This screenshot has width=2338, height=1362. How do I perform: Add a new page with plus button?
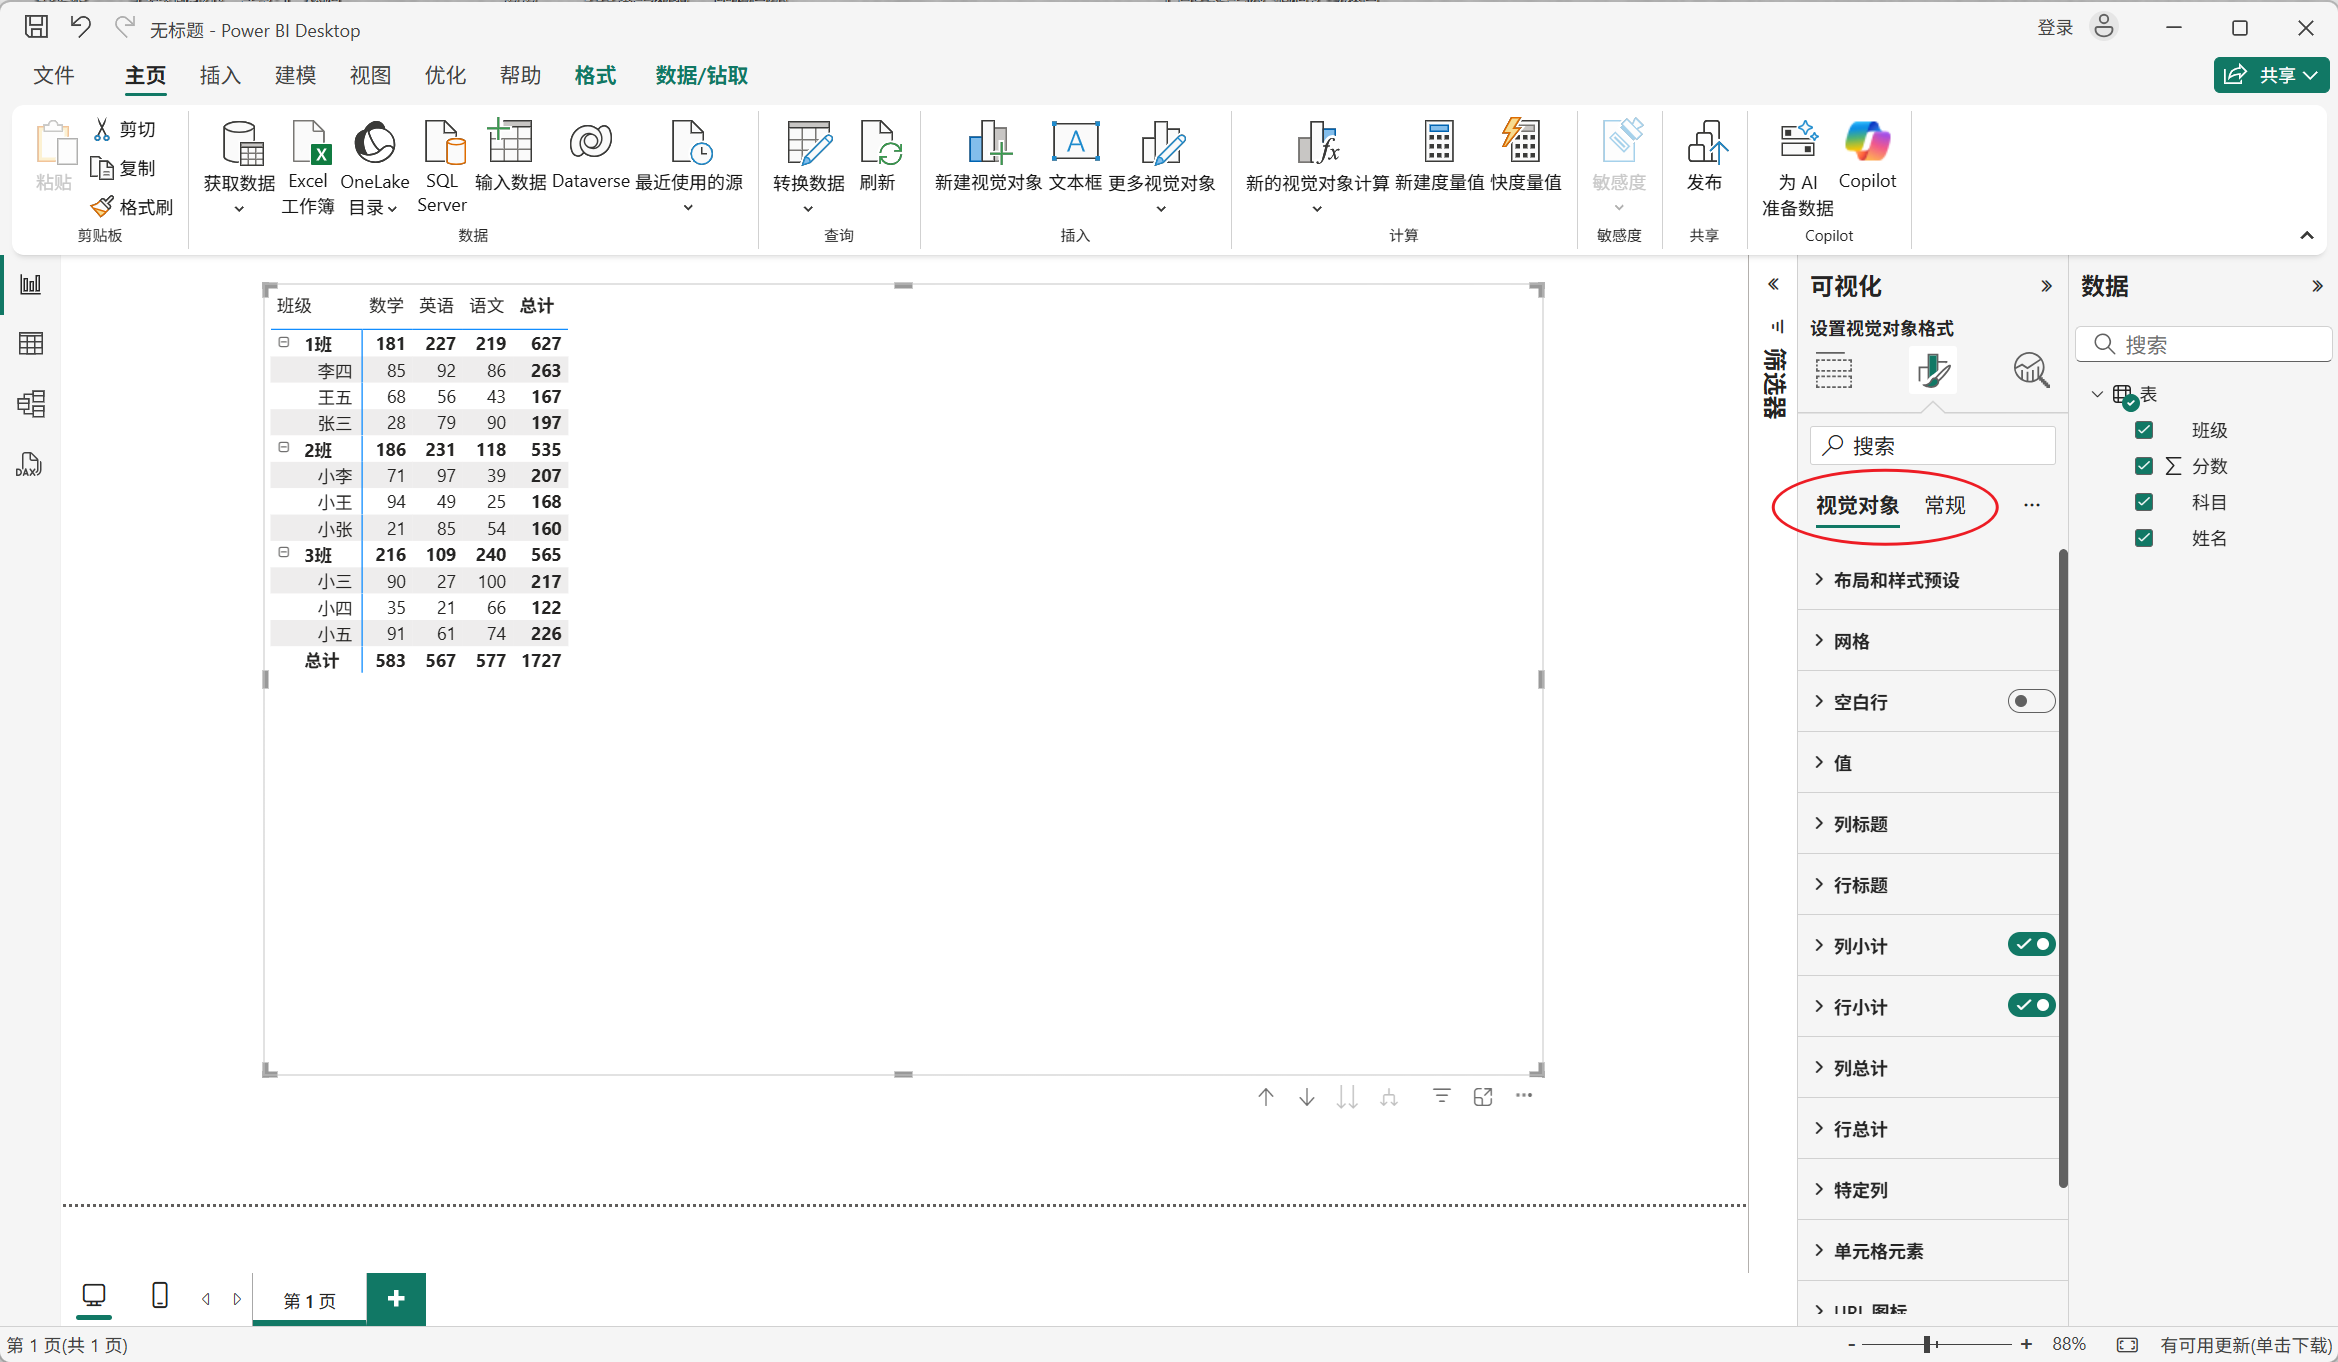396,1299
